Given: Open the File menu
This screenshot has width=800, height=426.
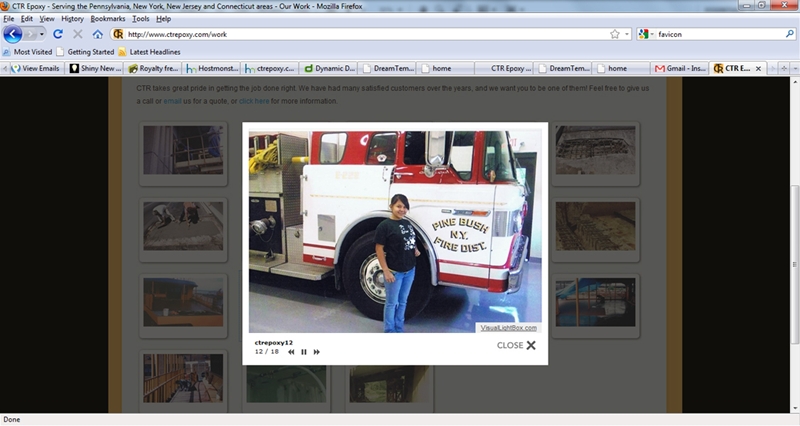Looking at the screenshot, I should pyautogui.click(x=9, y=19).
